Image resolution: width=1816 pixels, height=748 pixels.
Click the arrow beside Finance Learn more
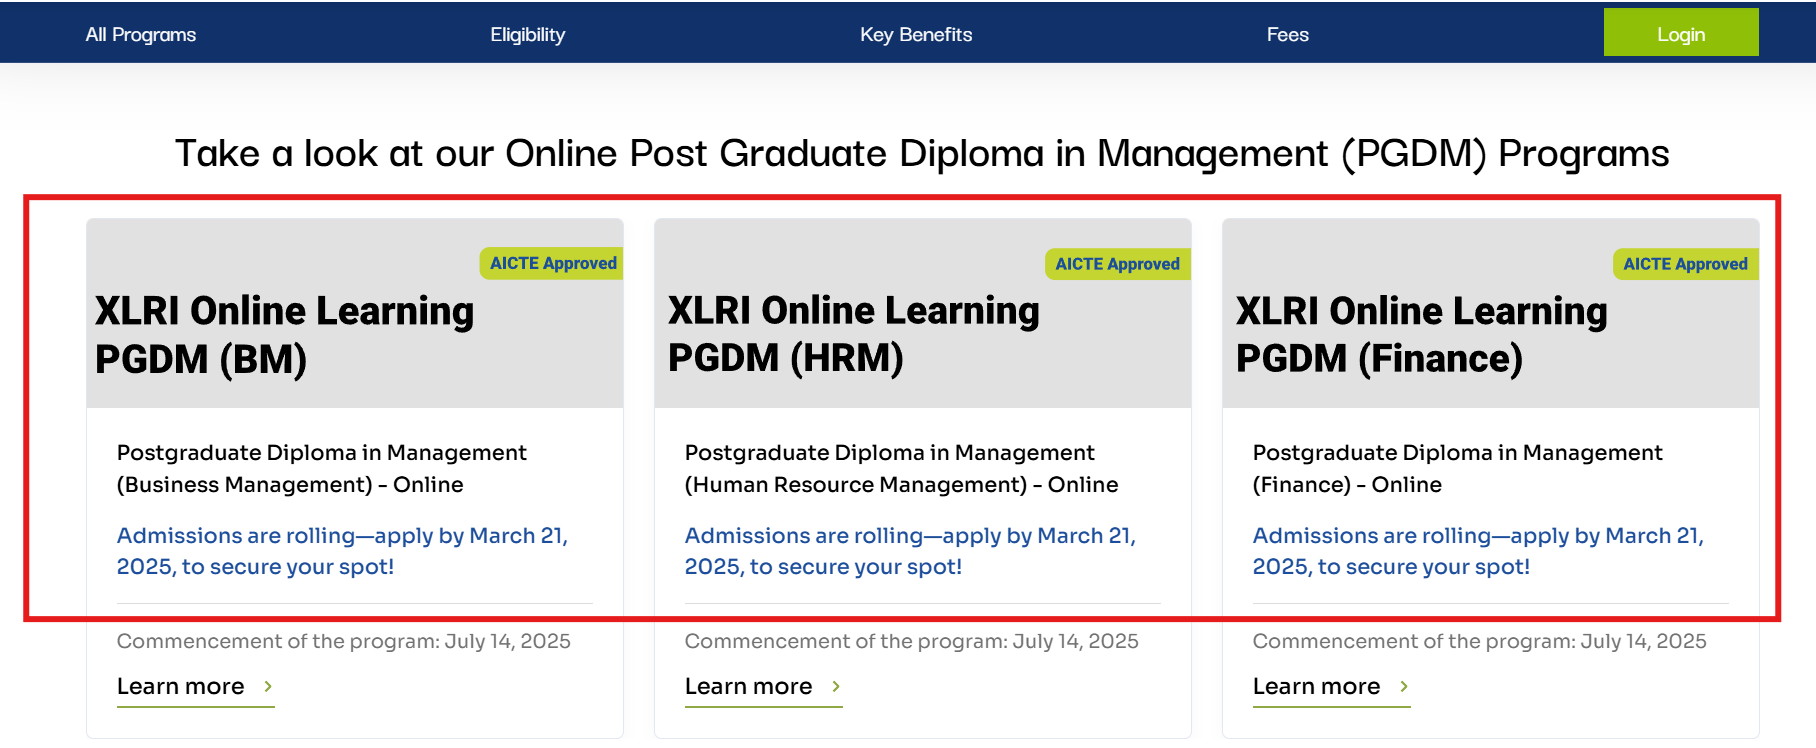point(1404,686)
